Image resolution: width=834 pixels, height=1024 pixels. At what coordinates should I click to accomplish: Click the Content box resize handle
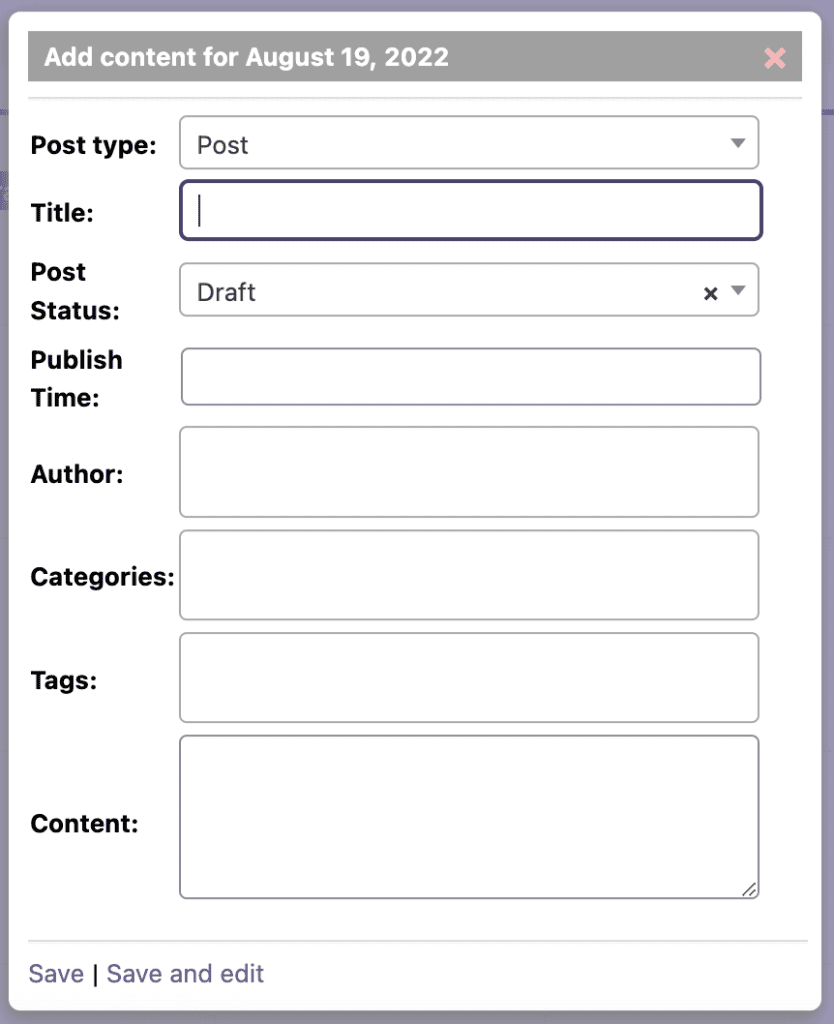pyautogui.click(x=751, y=888)
